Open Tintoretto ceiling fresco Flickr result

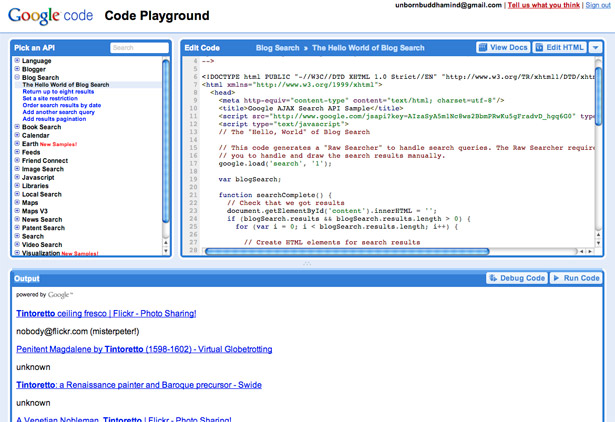click(x=106, y=313)
